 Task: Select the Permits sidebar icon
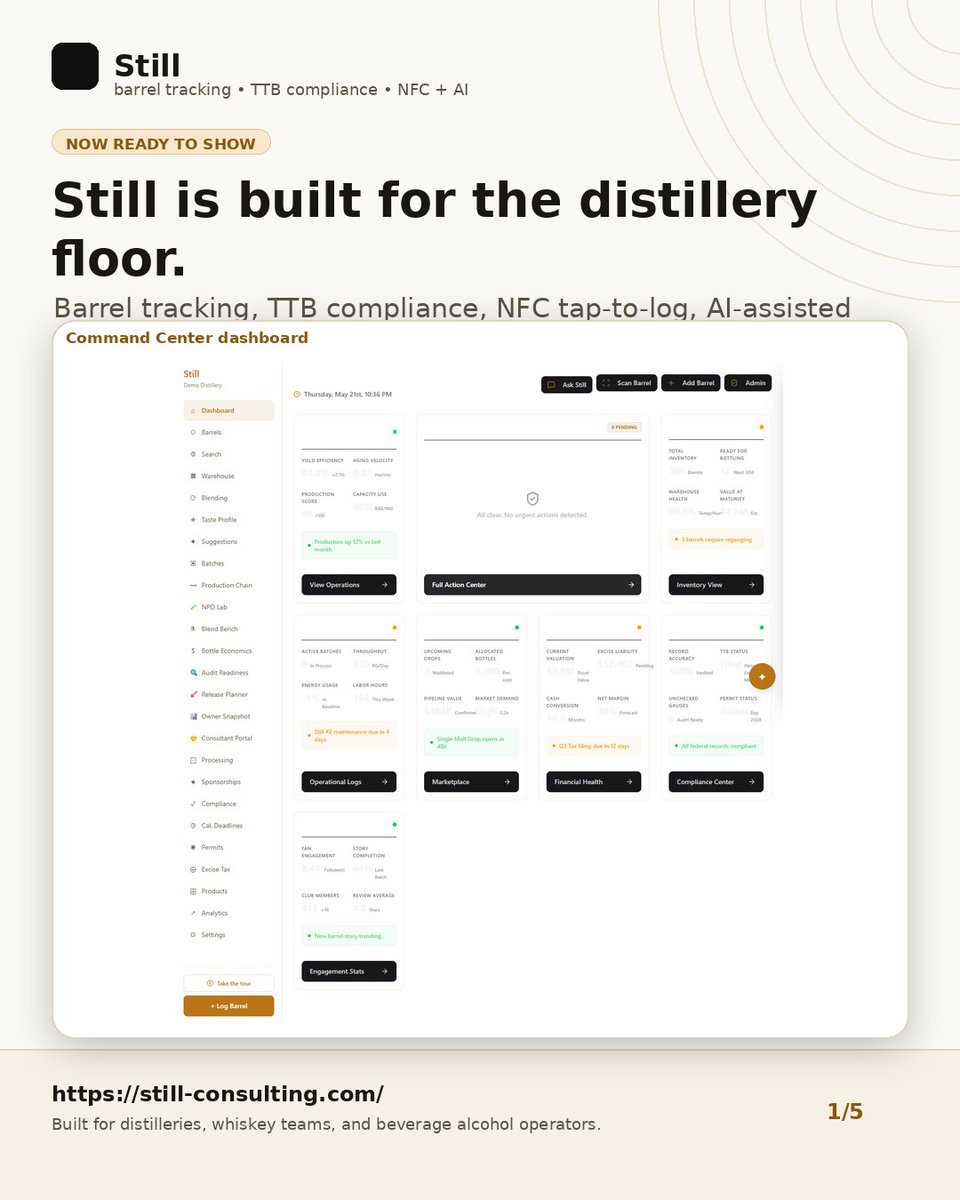[193, 847]
